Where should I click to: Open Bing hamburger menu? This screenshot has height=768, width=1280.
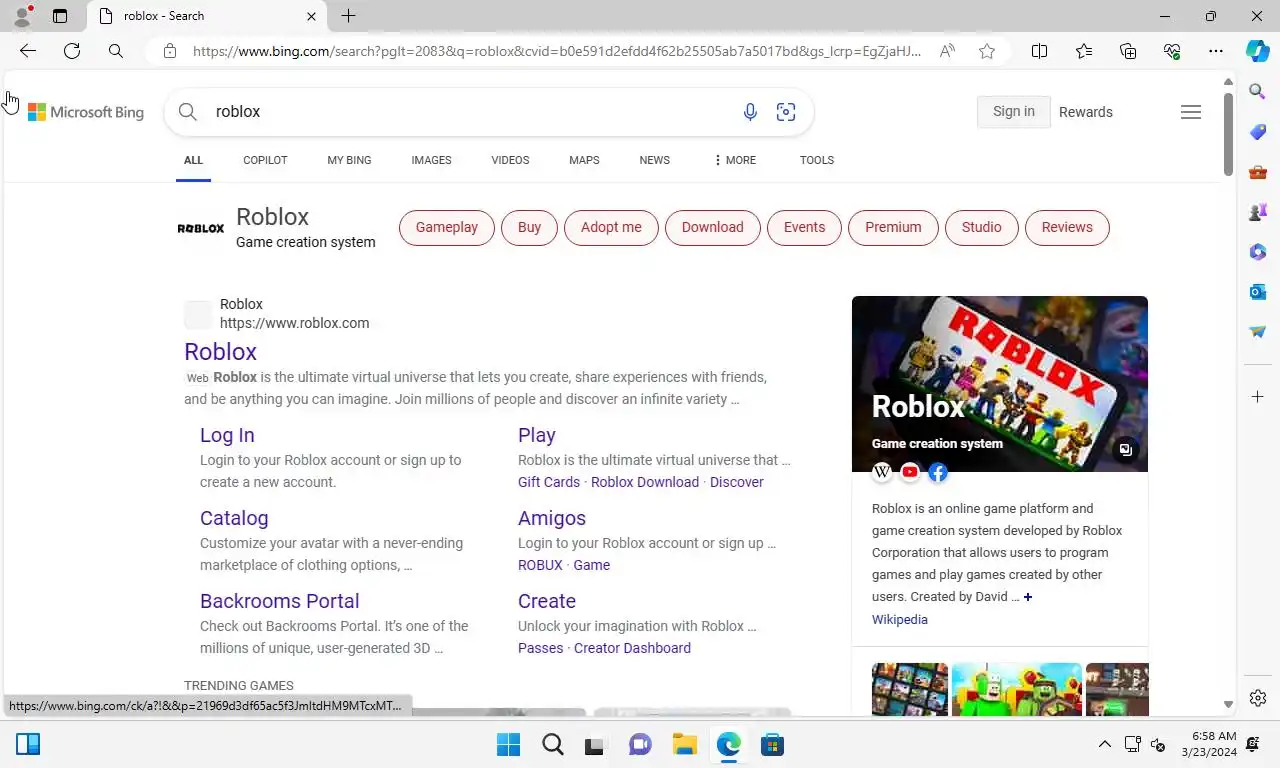tap(1191, 112)
